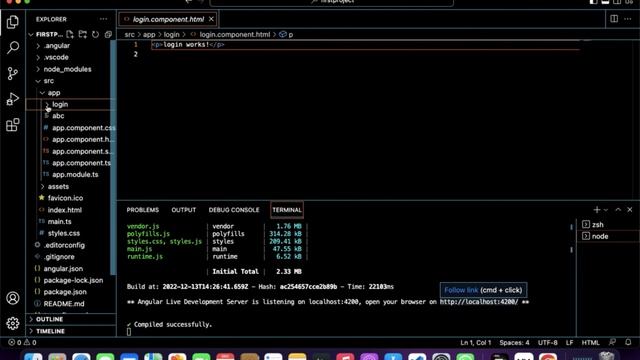Screen dimensions: 640x360
Task: Open the Accounts menu icon
Action: coord(13,298)
